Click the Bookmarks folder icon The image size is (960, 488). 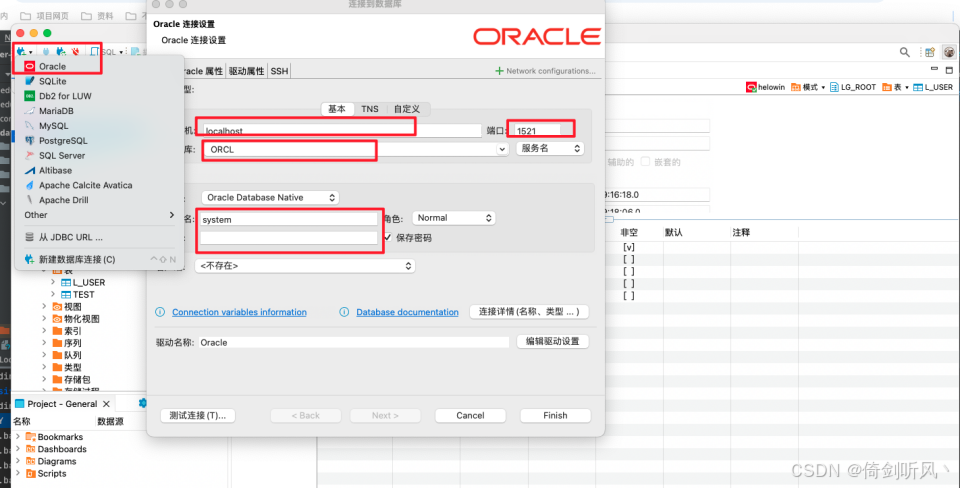(30, 437)
